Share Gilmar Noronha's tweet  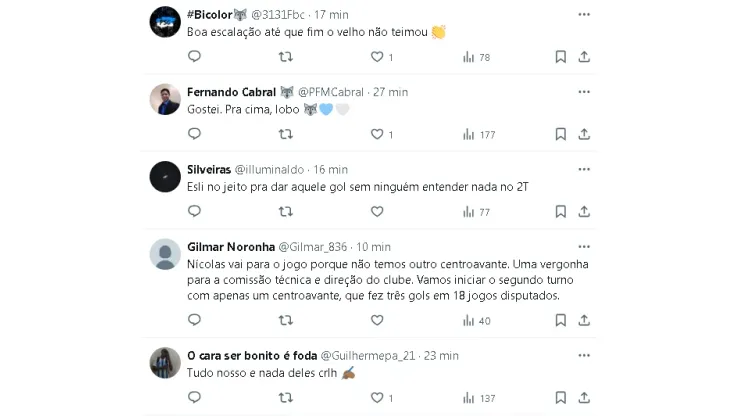click(584, 320)
